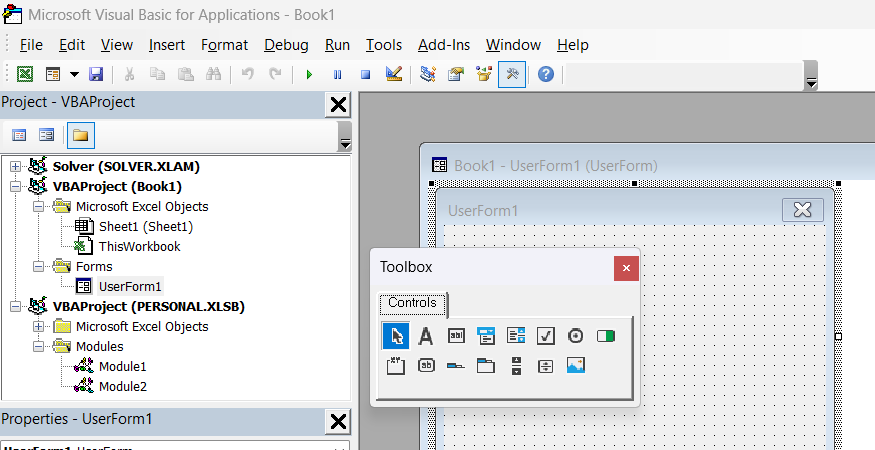Collapse the VBAProject (PERSONAL.XLSB) node
The image size is (875, 450).
(15, 307)
